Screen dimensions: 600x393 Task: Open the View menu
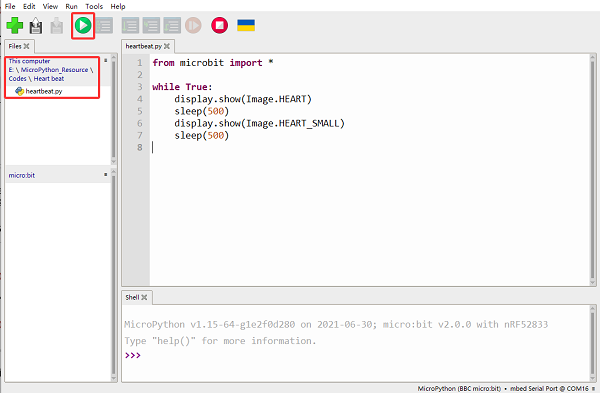click(x=50, y=6)
